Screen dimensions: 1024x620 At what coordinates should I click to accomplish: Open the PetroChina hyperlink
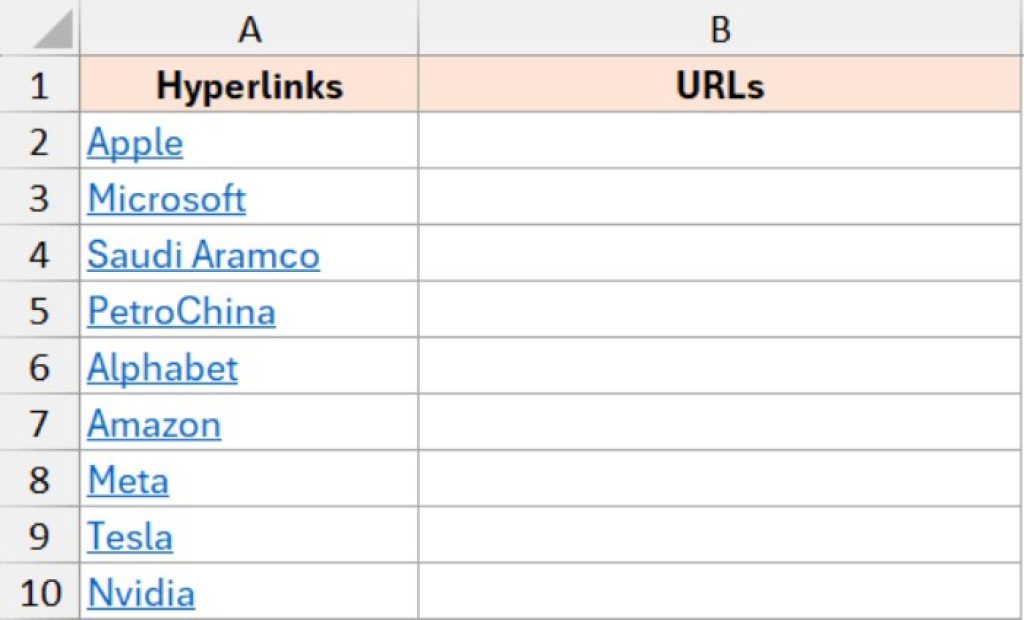[x=182, y=311]
